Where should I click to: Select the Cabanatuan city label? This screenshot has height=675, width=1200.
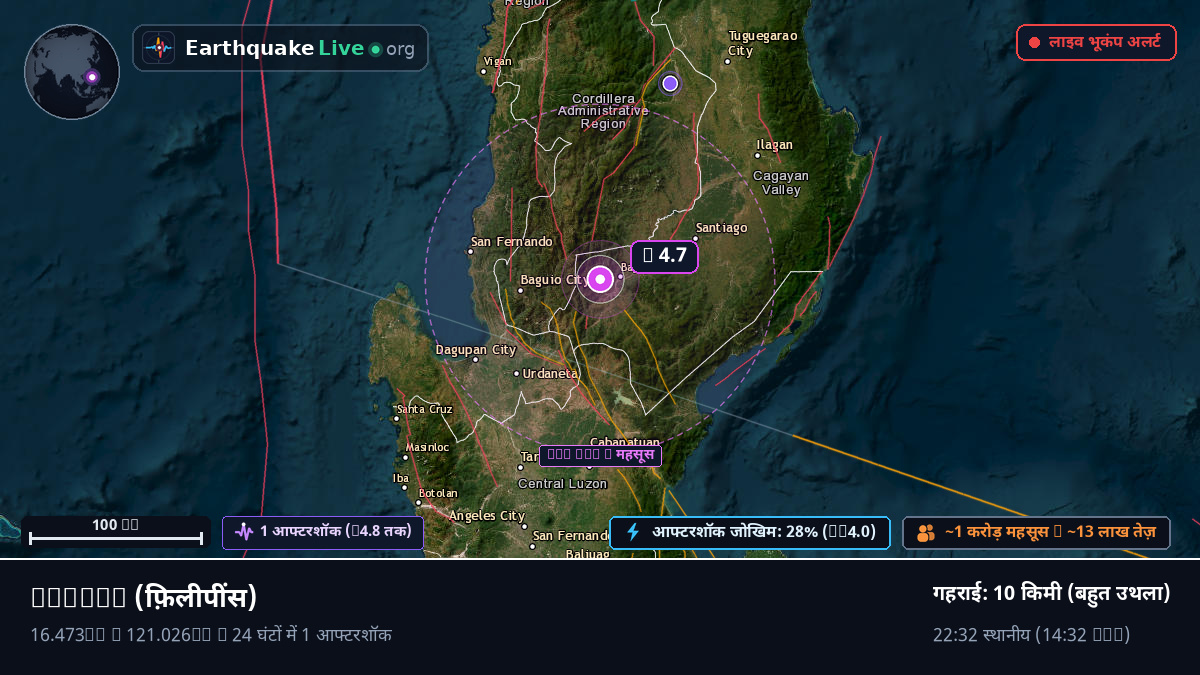[625, 441]
